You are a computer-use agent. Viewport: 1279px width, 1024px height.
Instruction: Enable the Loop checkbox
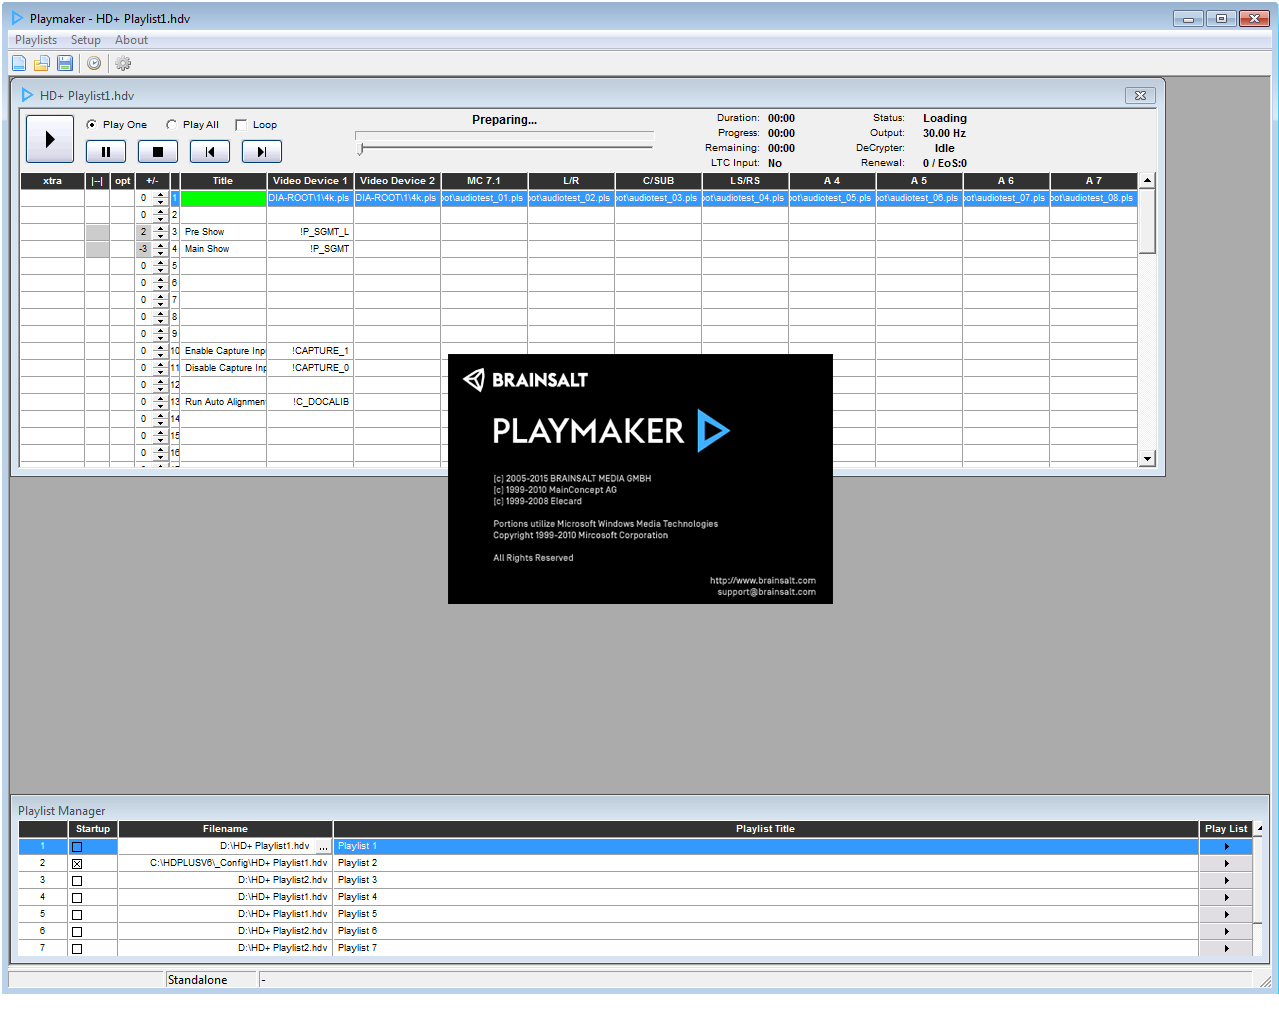click(241, 125)
